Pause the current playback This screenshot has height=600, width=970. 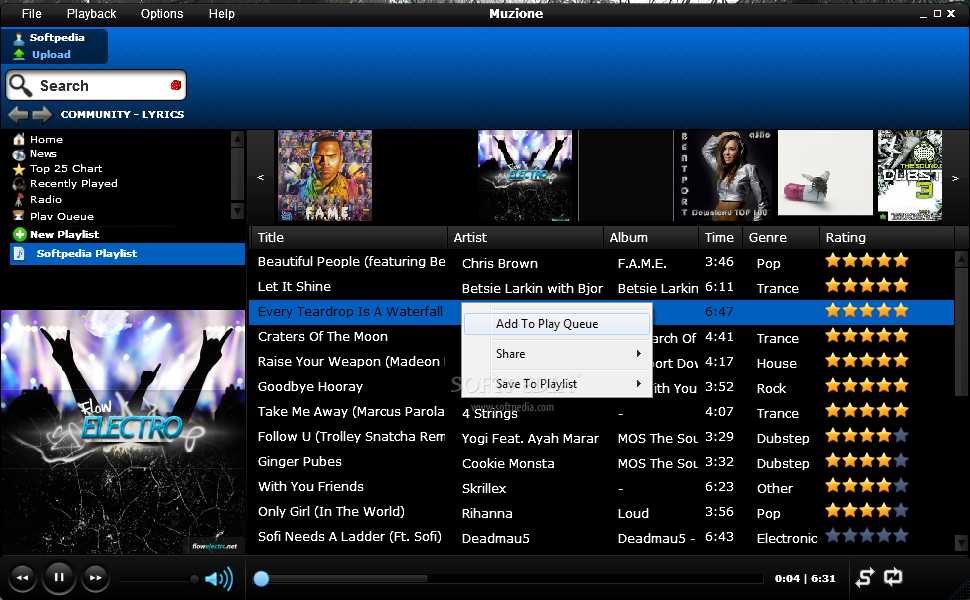tap(59, 577)
